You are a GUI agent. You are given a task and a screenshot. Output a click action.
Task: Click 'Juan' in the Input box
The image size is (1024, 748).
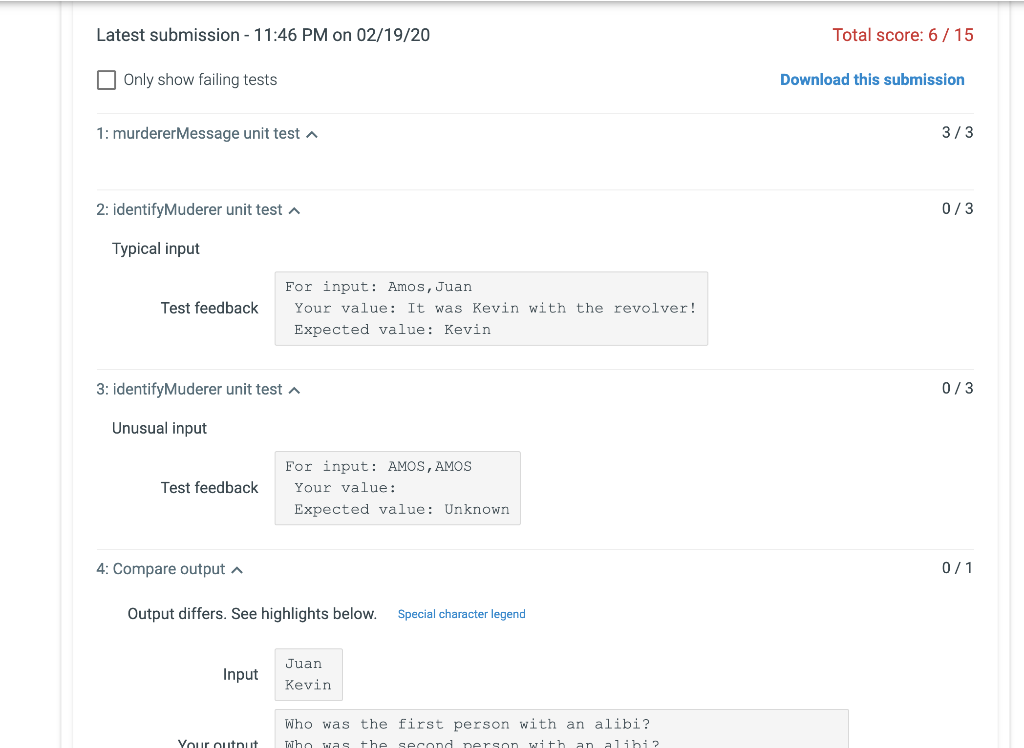click(x=303, y=664)
